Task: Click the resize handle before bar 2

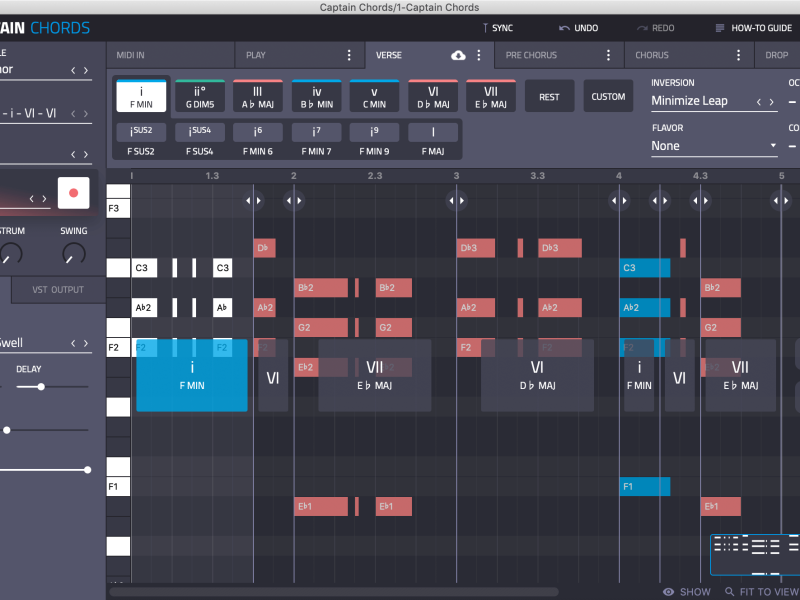Action: coord(254,201)
